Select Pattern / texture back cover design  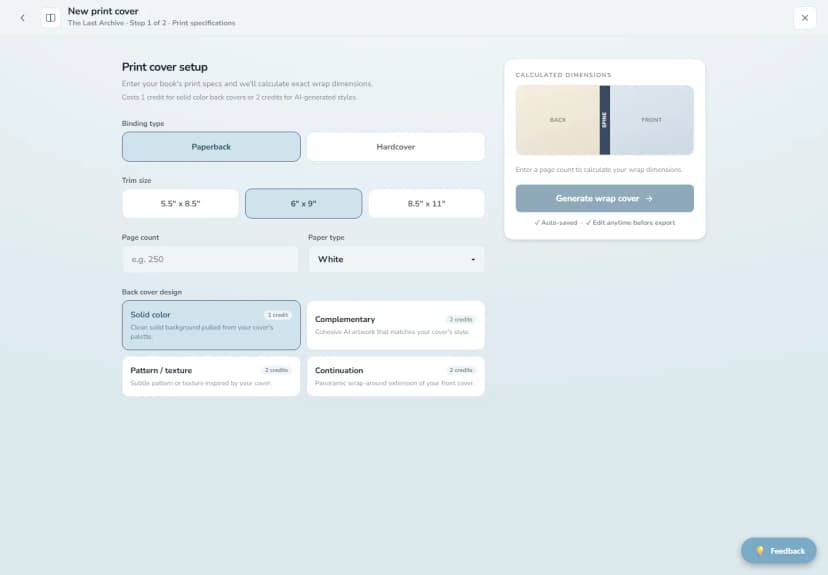coord(211,376)
